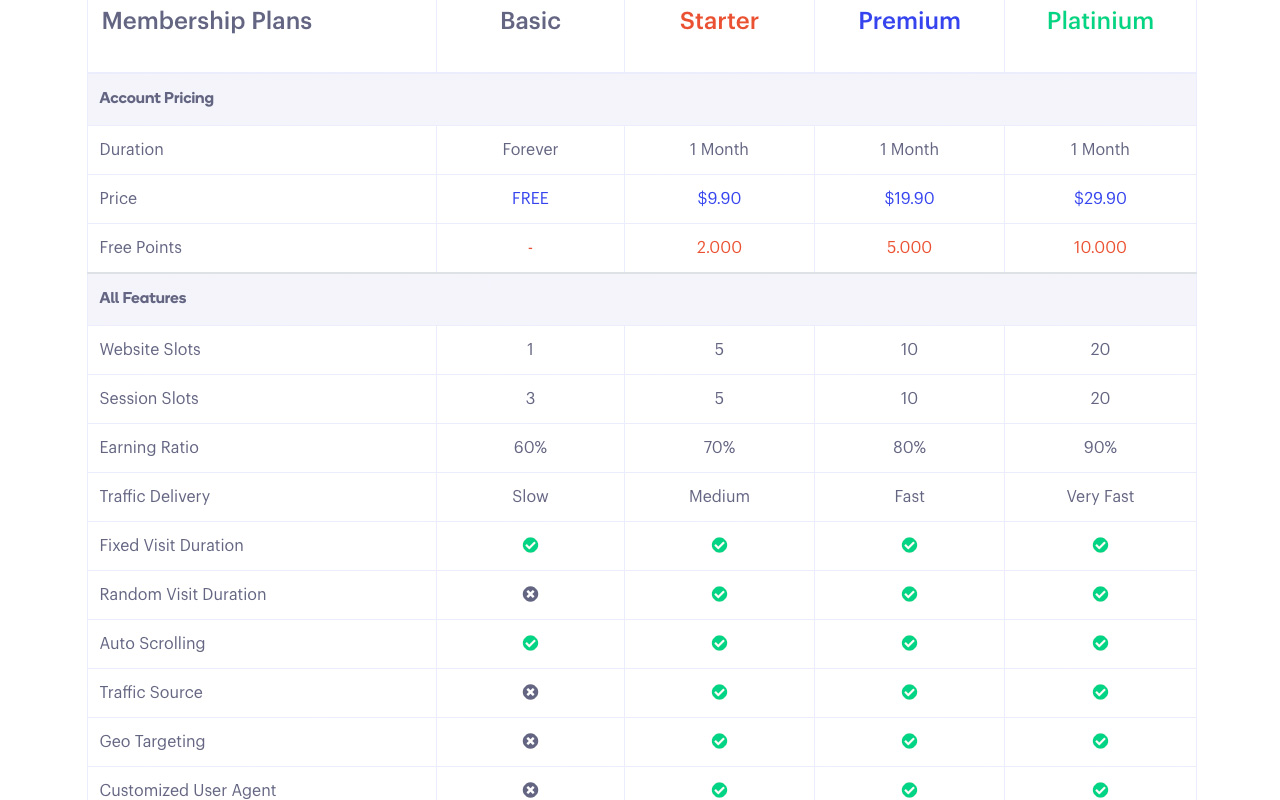Image resolution: width=1280 pixels, height=800 pixels.
Task: Click the 2.000 free points value
Action: (x=719, y=247)
